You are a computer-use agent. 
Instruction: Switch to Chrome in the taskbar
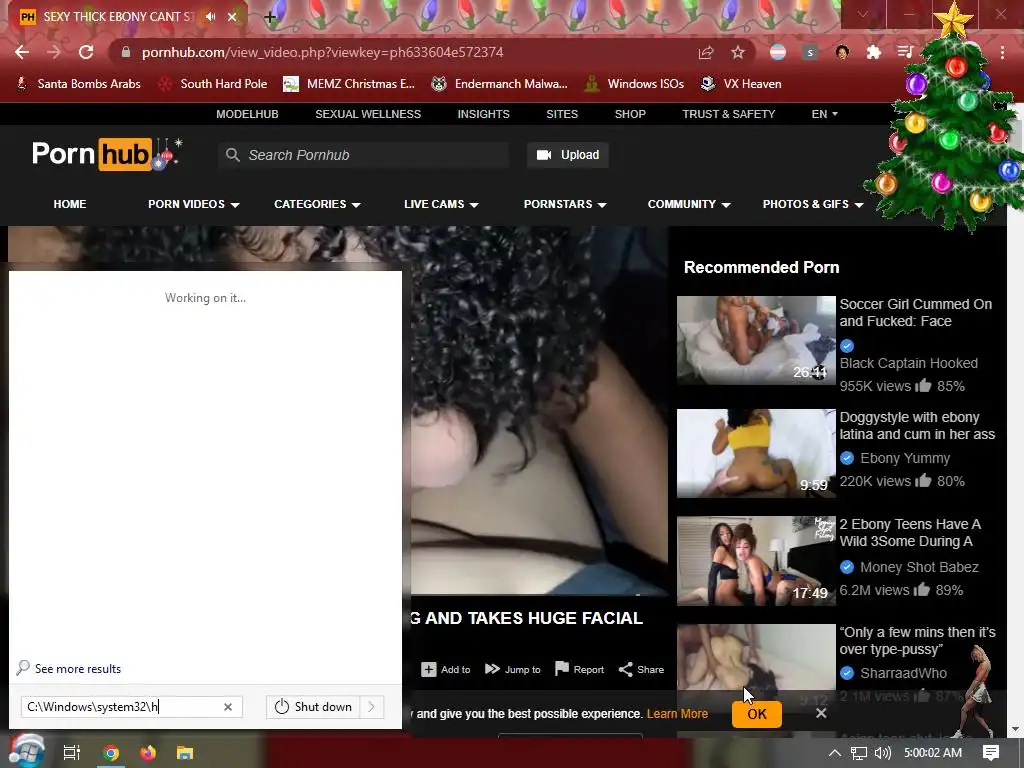111,753
